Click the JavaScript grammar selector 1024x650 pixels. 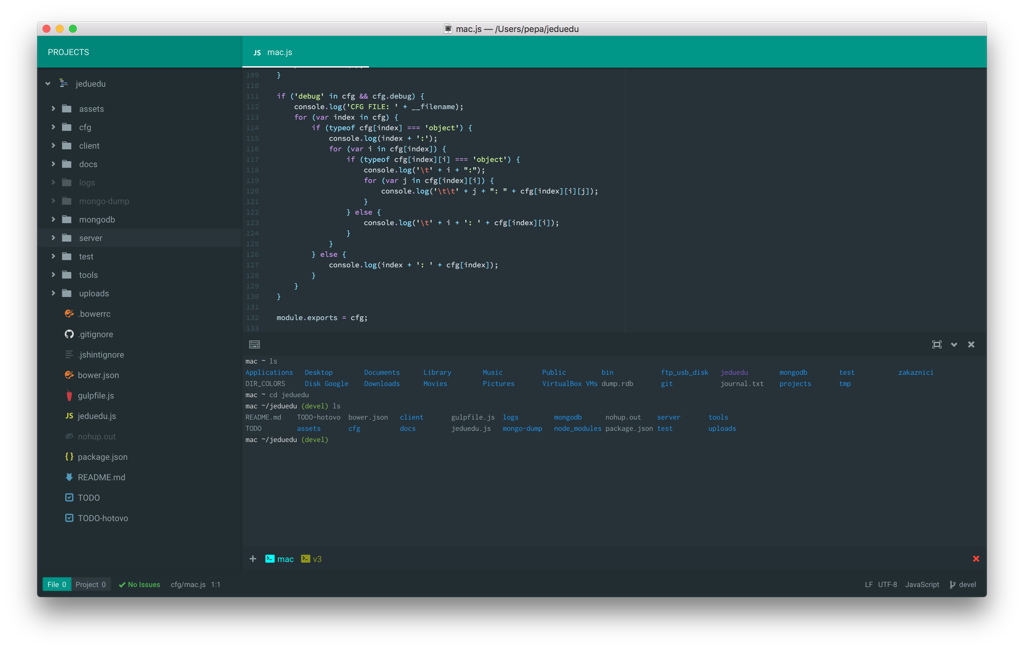(x=921, y=584)
